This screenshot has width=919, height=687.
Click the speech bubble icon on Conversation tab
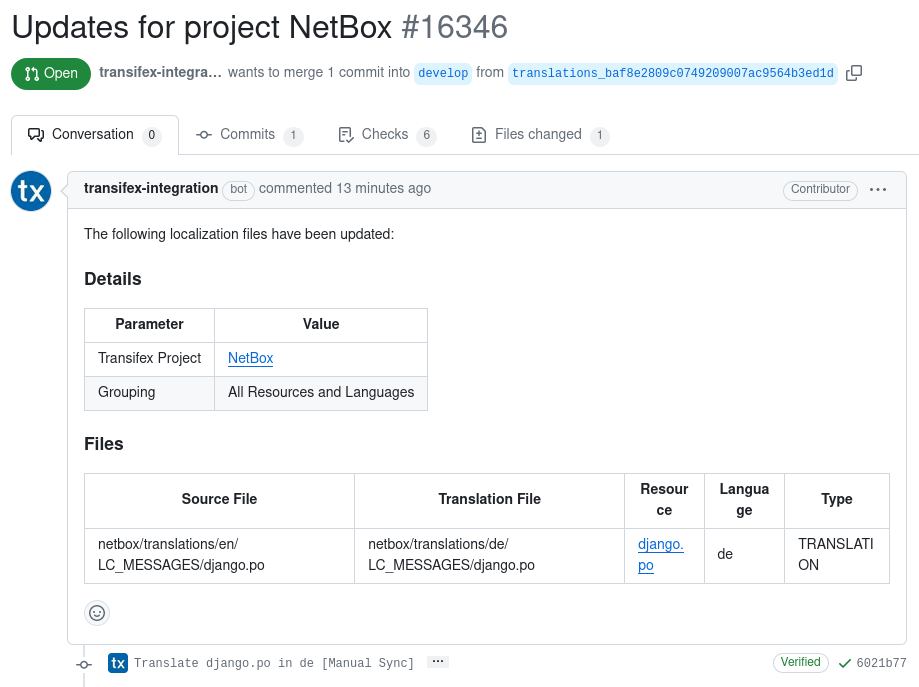pyautogui.click(x=34, y=134)
